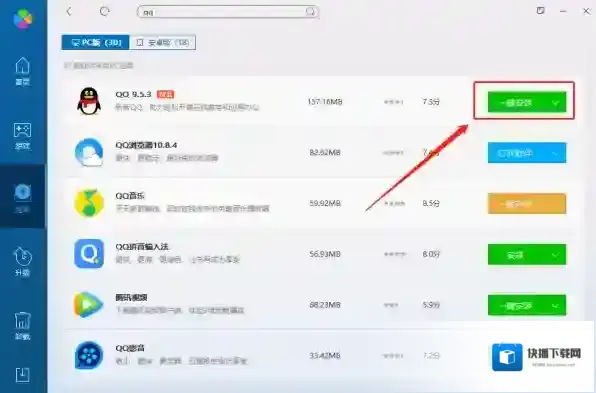Click the red badge next to QQ 9.5.3
Screen dimensions: 596x393
point(165,94)
